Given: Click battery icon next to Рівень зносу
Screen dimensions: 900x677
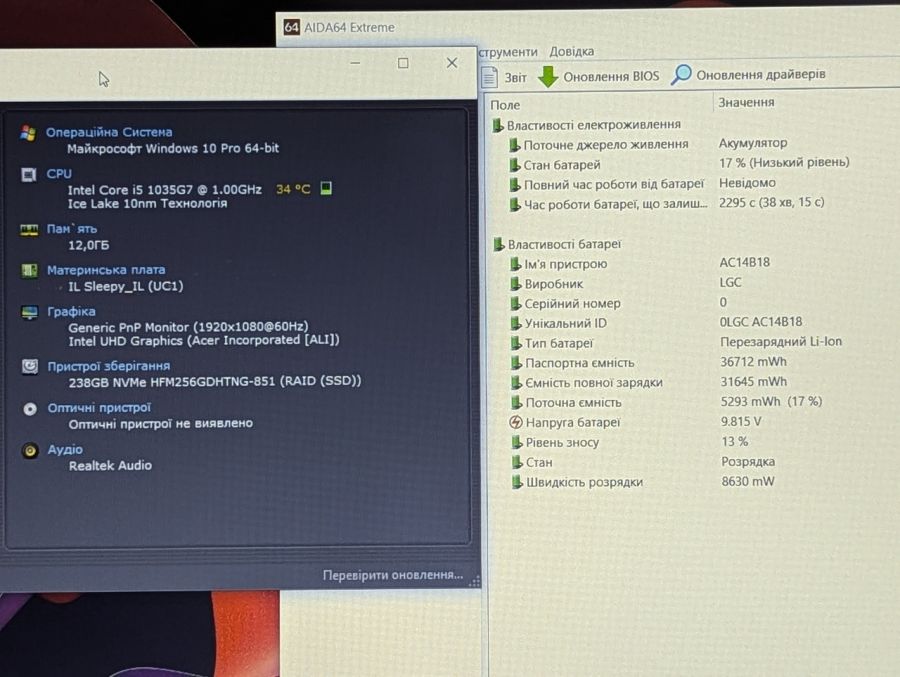Looking at the screenshot, I should click(x=517, y=442).
